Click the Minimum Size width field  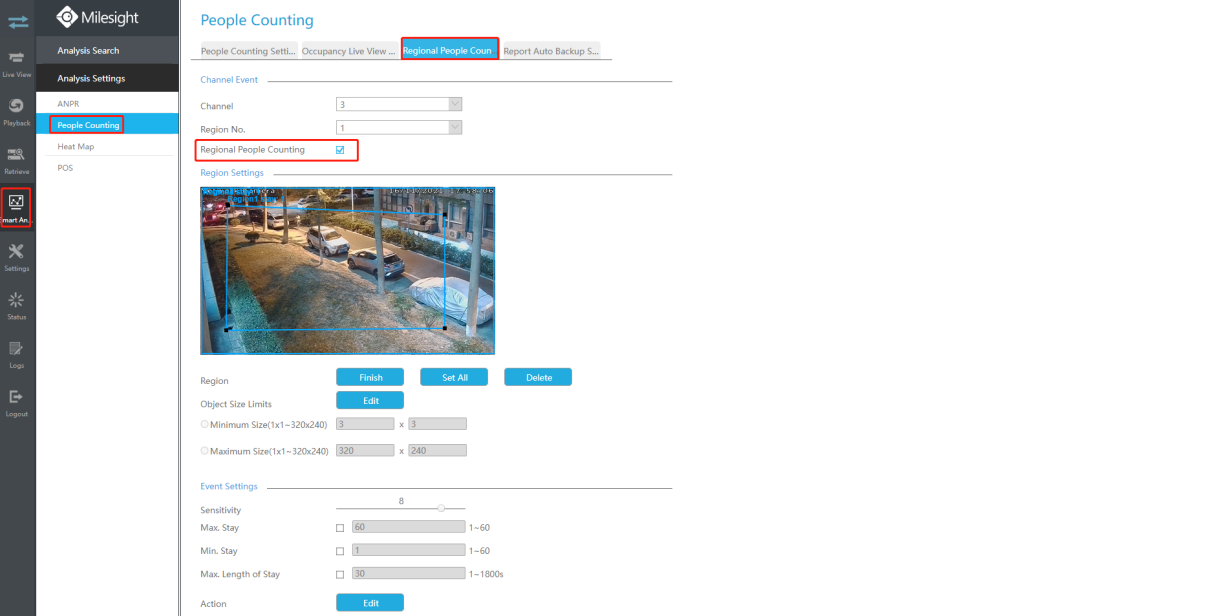coord(365,424)
